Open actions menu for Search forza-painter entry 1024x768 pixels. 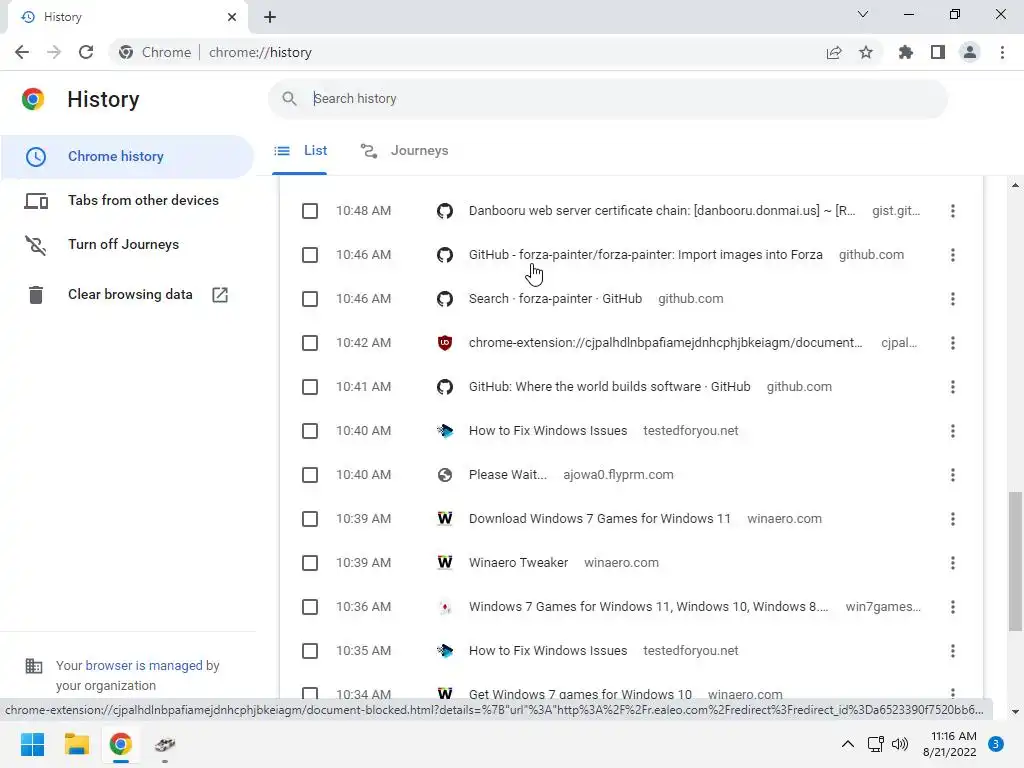[x=953, y=299]
